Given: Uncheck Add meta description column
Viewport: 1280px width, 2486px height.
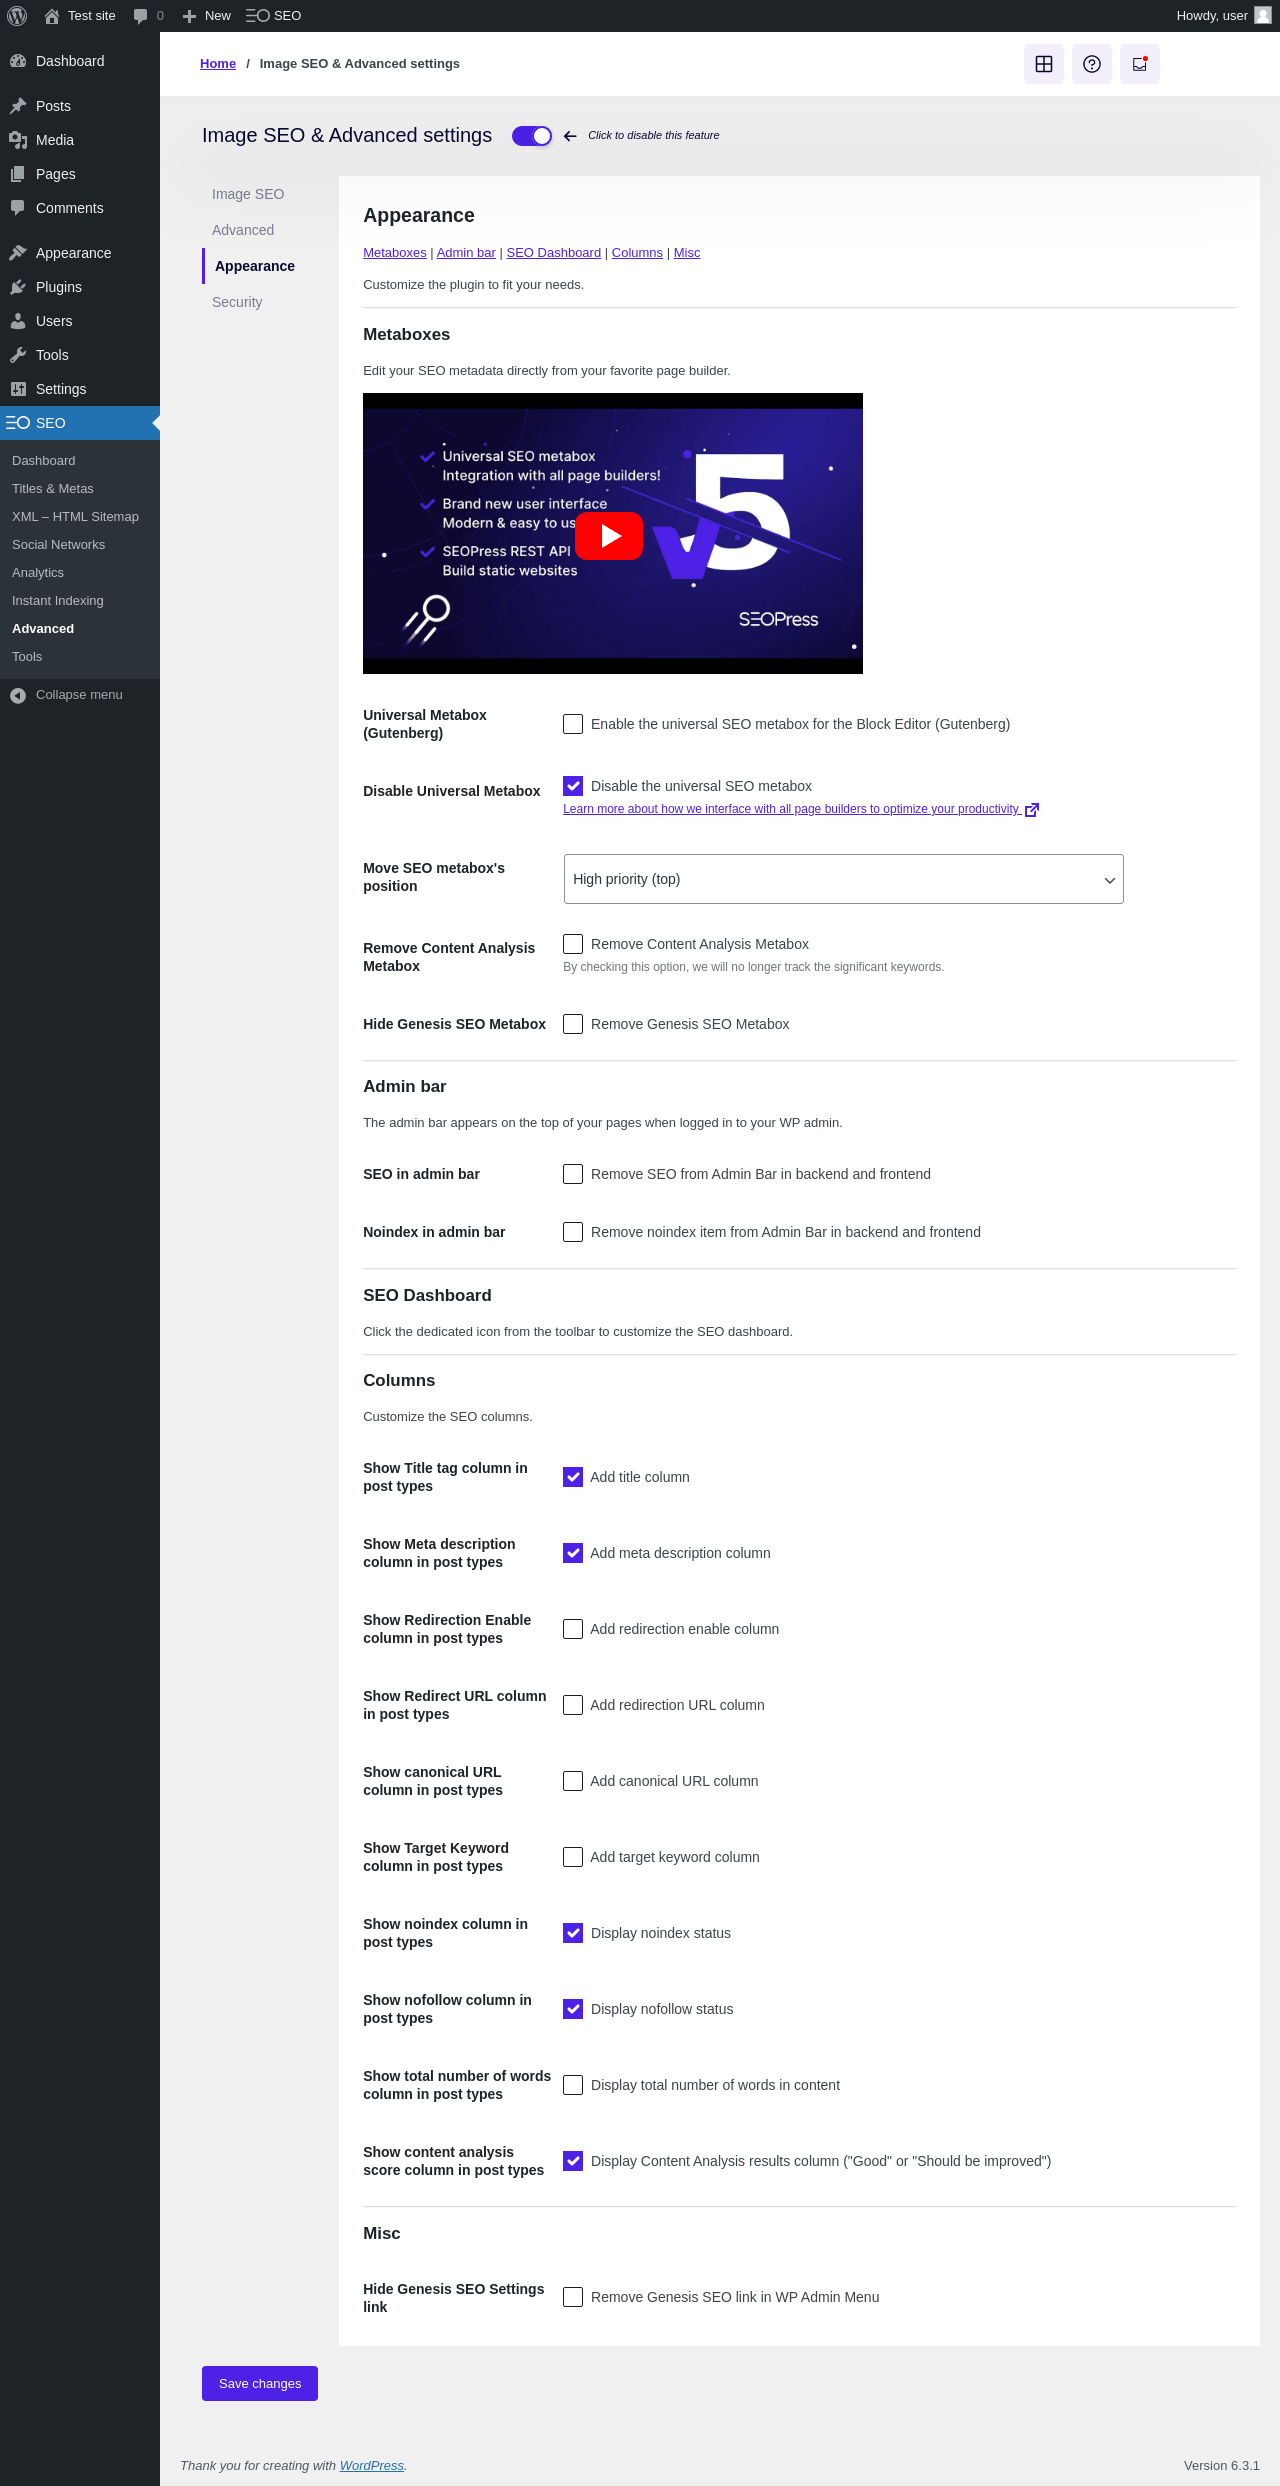Looking at the screenshot, I should [573, 1553].
